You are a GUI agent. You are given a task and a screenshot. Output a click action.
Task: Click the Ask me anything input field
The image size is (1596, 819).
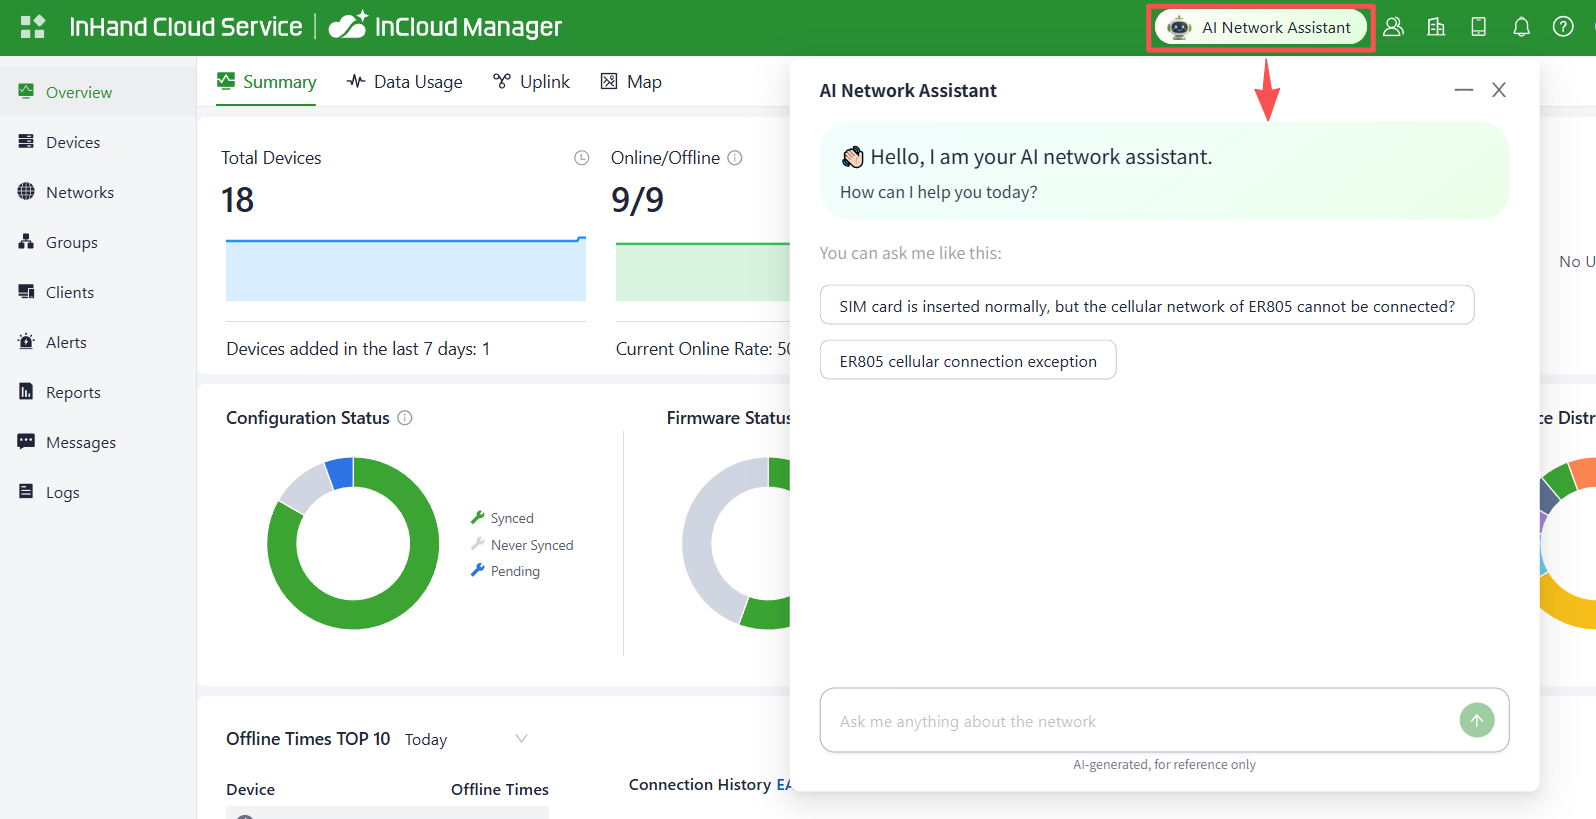point(1140,721)
